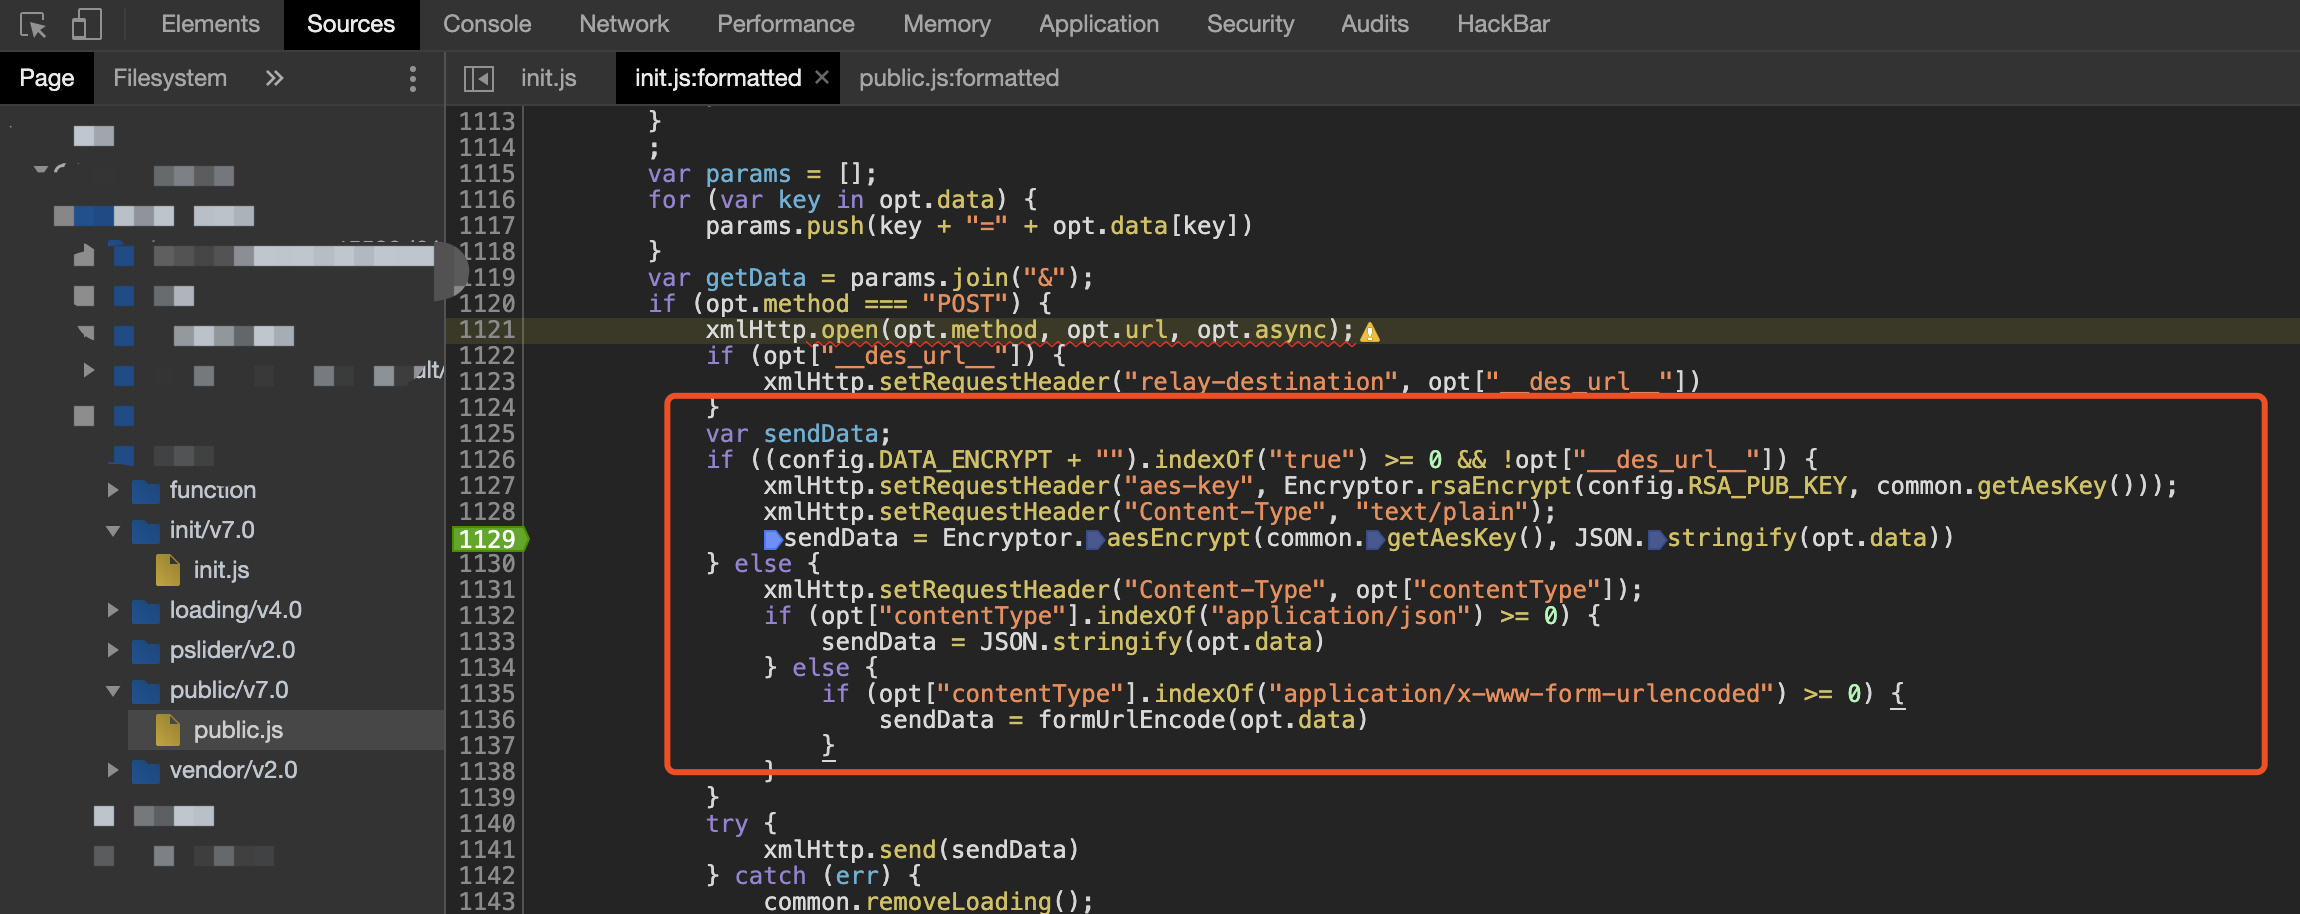The width and height of the screenshot is (2300, 914).
Task: Toggle the device toolbar icon
Action: tap(87, 24)
